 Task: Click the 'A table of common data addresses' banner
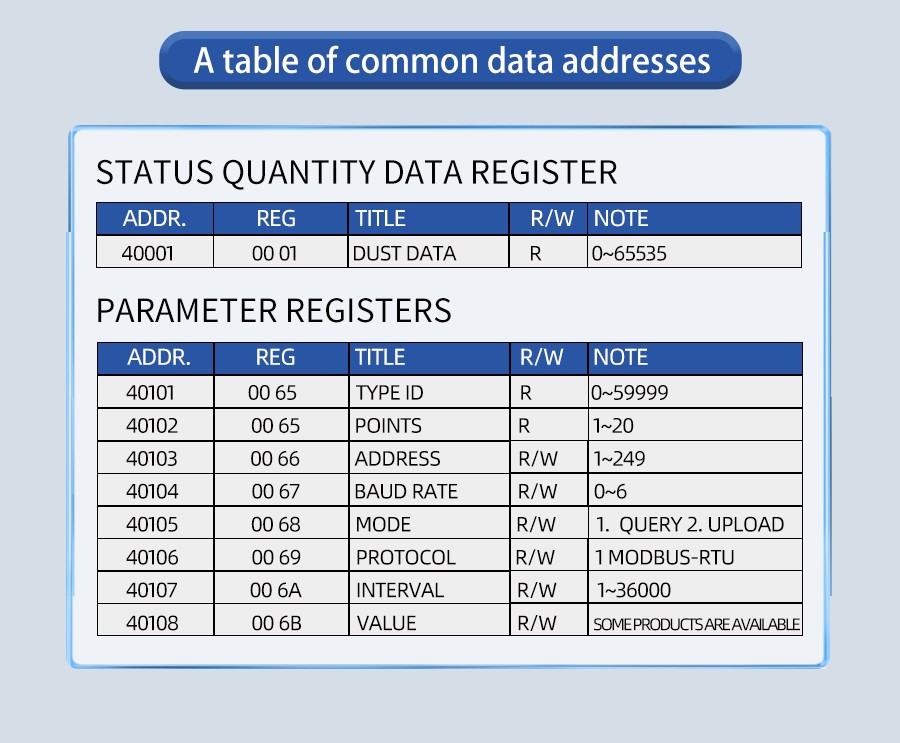(x=450, y=61)
